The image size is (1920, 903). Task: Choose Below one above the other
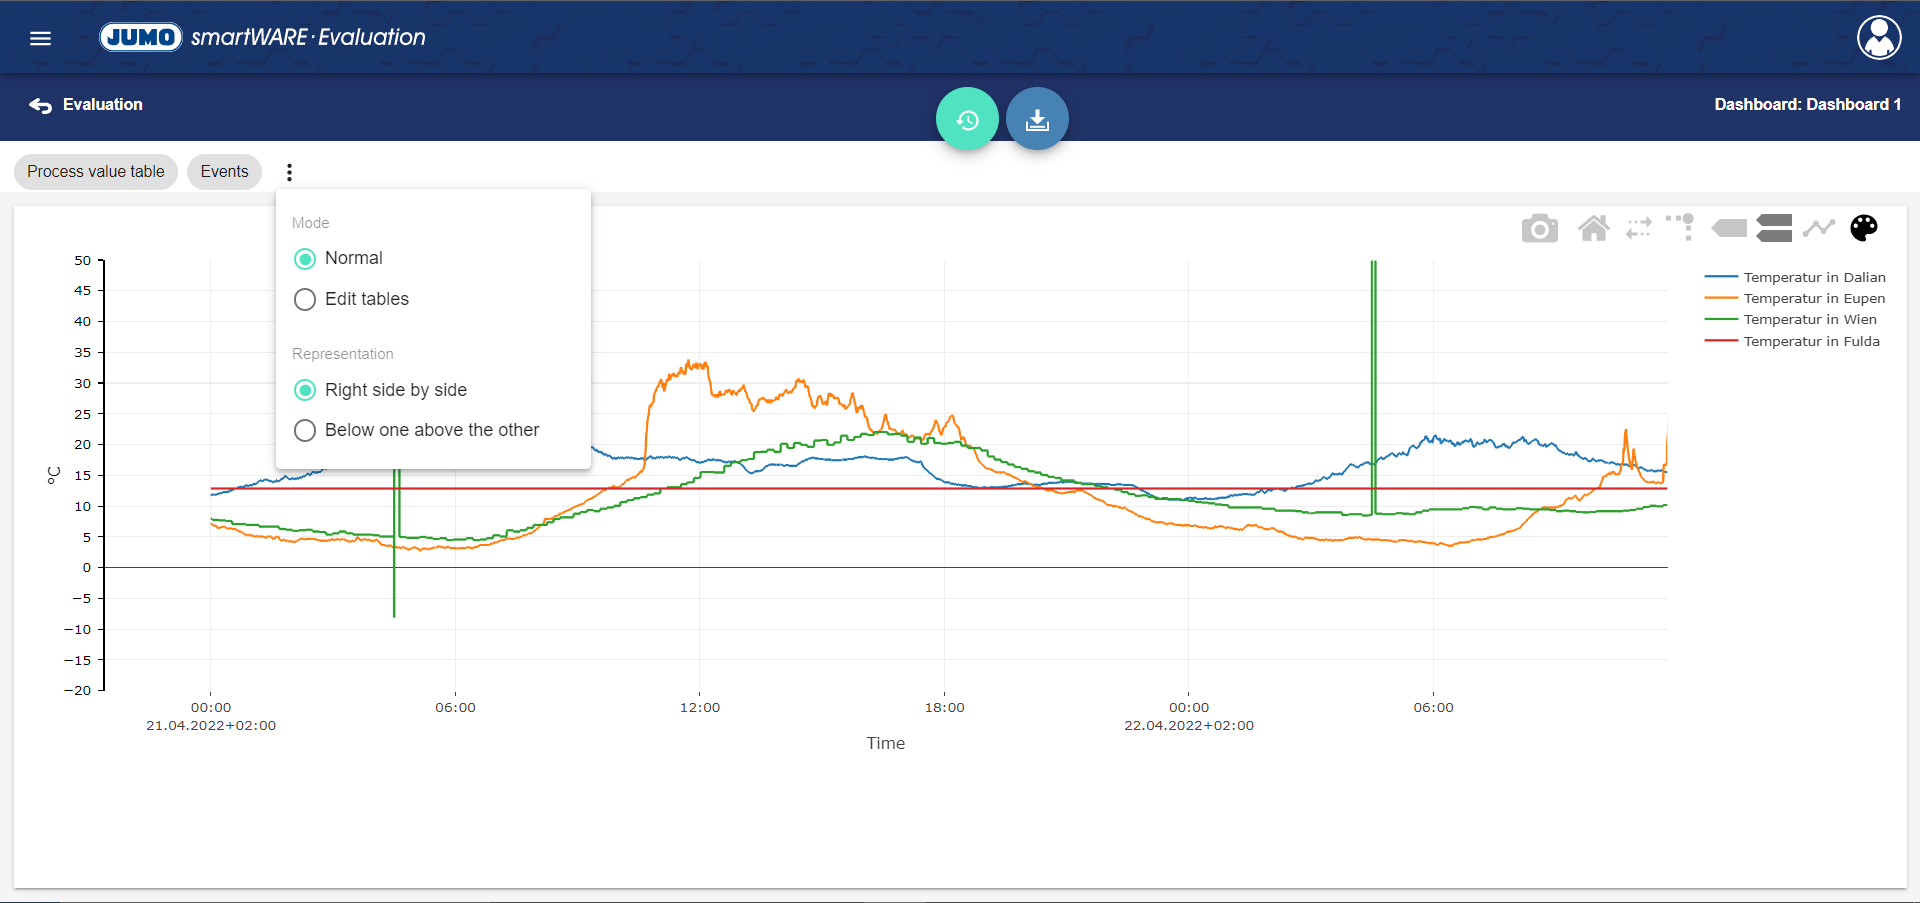tap(305, 431)
